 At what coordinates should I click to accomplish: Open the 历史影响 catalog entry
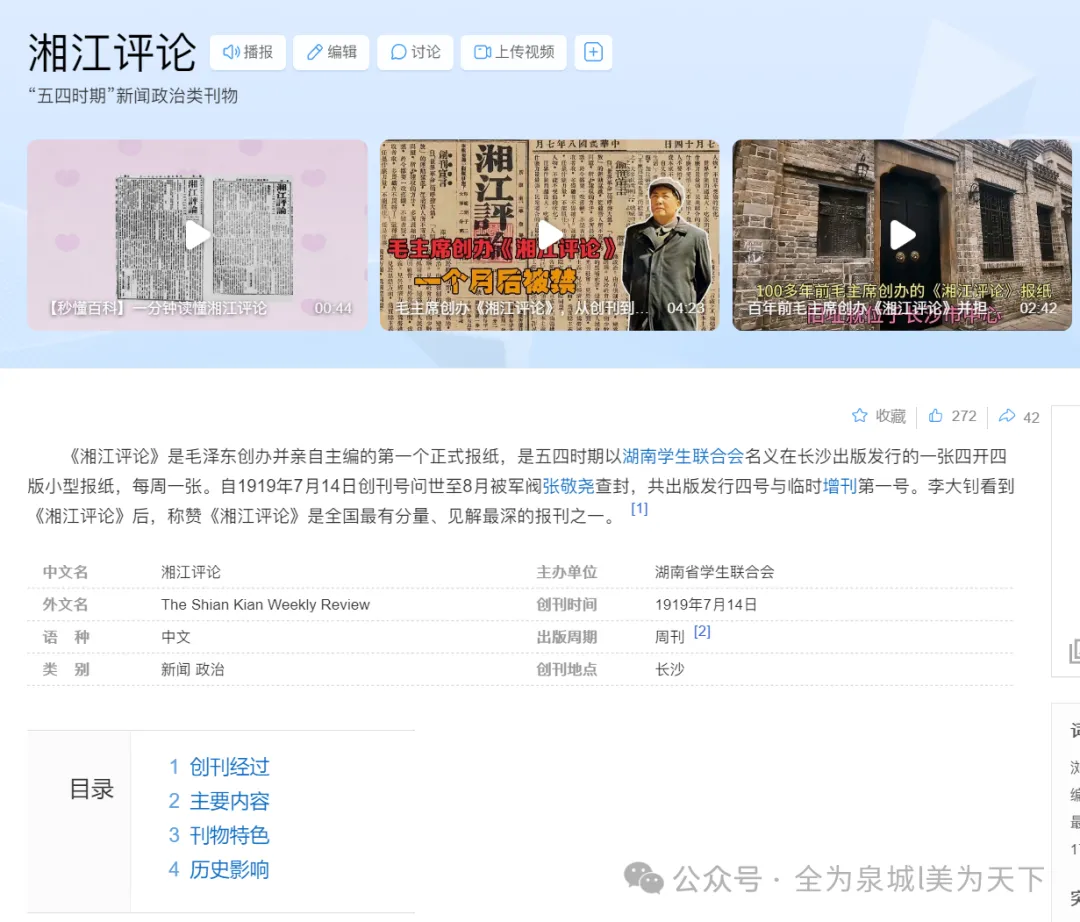point(230,869)
